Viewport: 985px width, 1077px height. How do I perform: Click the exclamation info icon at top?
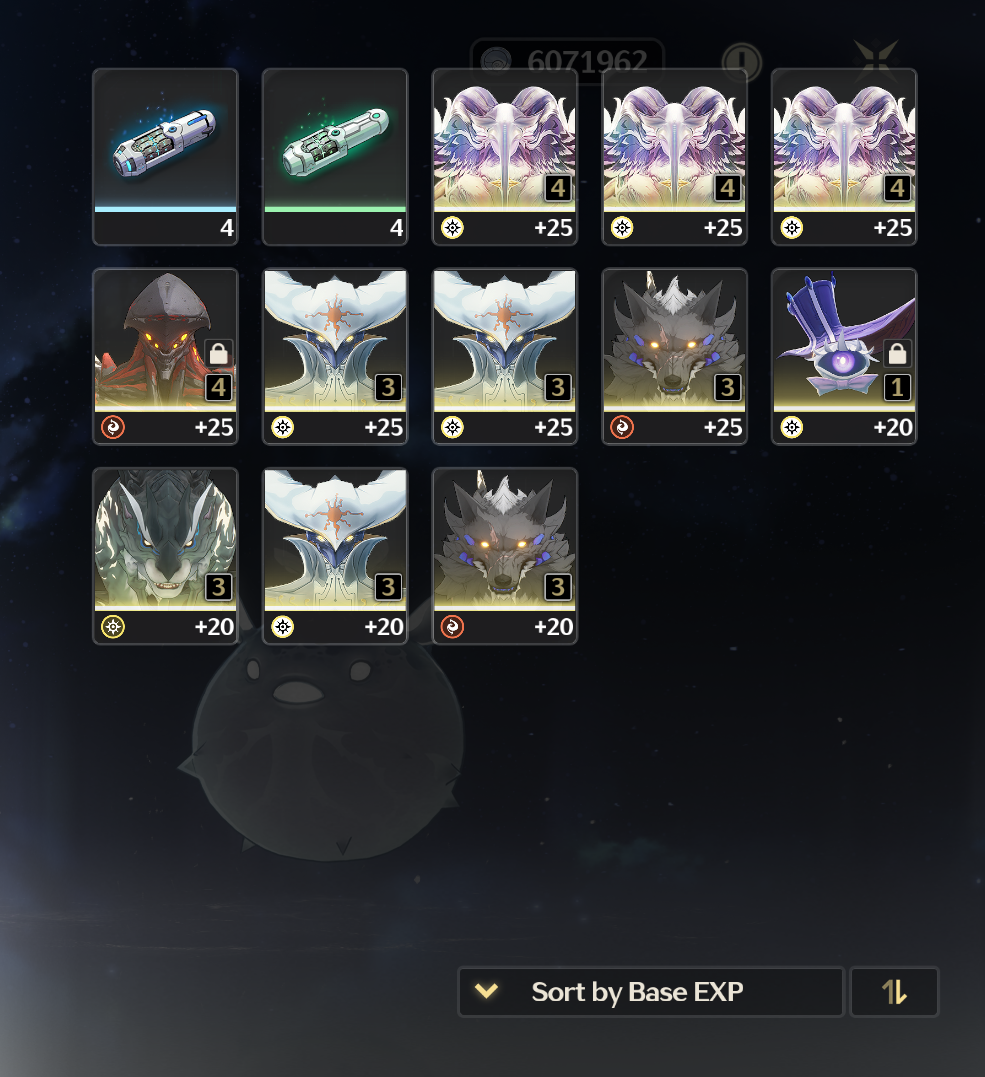pos(742,62)
